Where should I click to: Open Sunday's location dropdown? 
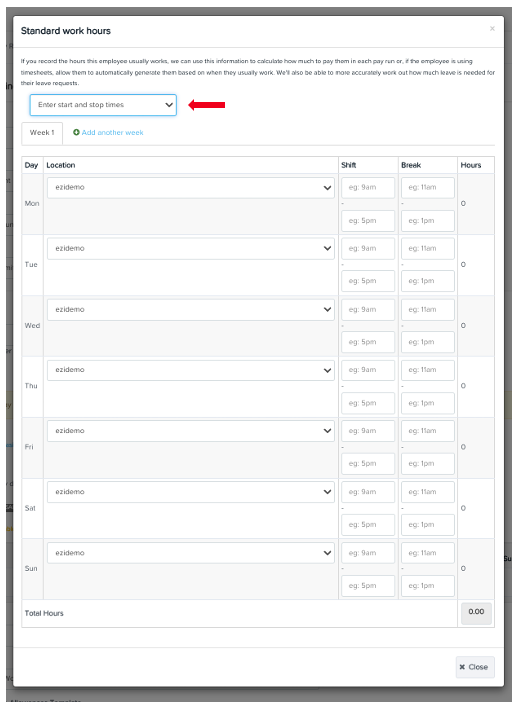point(191,553)
